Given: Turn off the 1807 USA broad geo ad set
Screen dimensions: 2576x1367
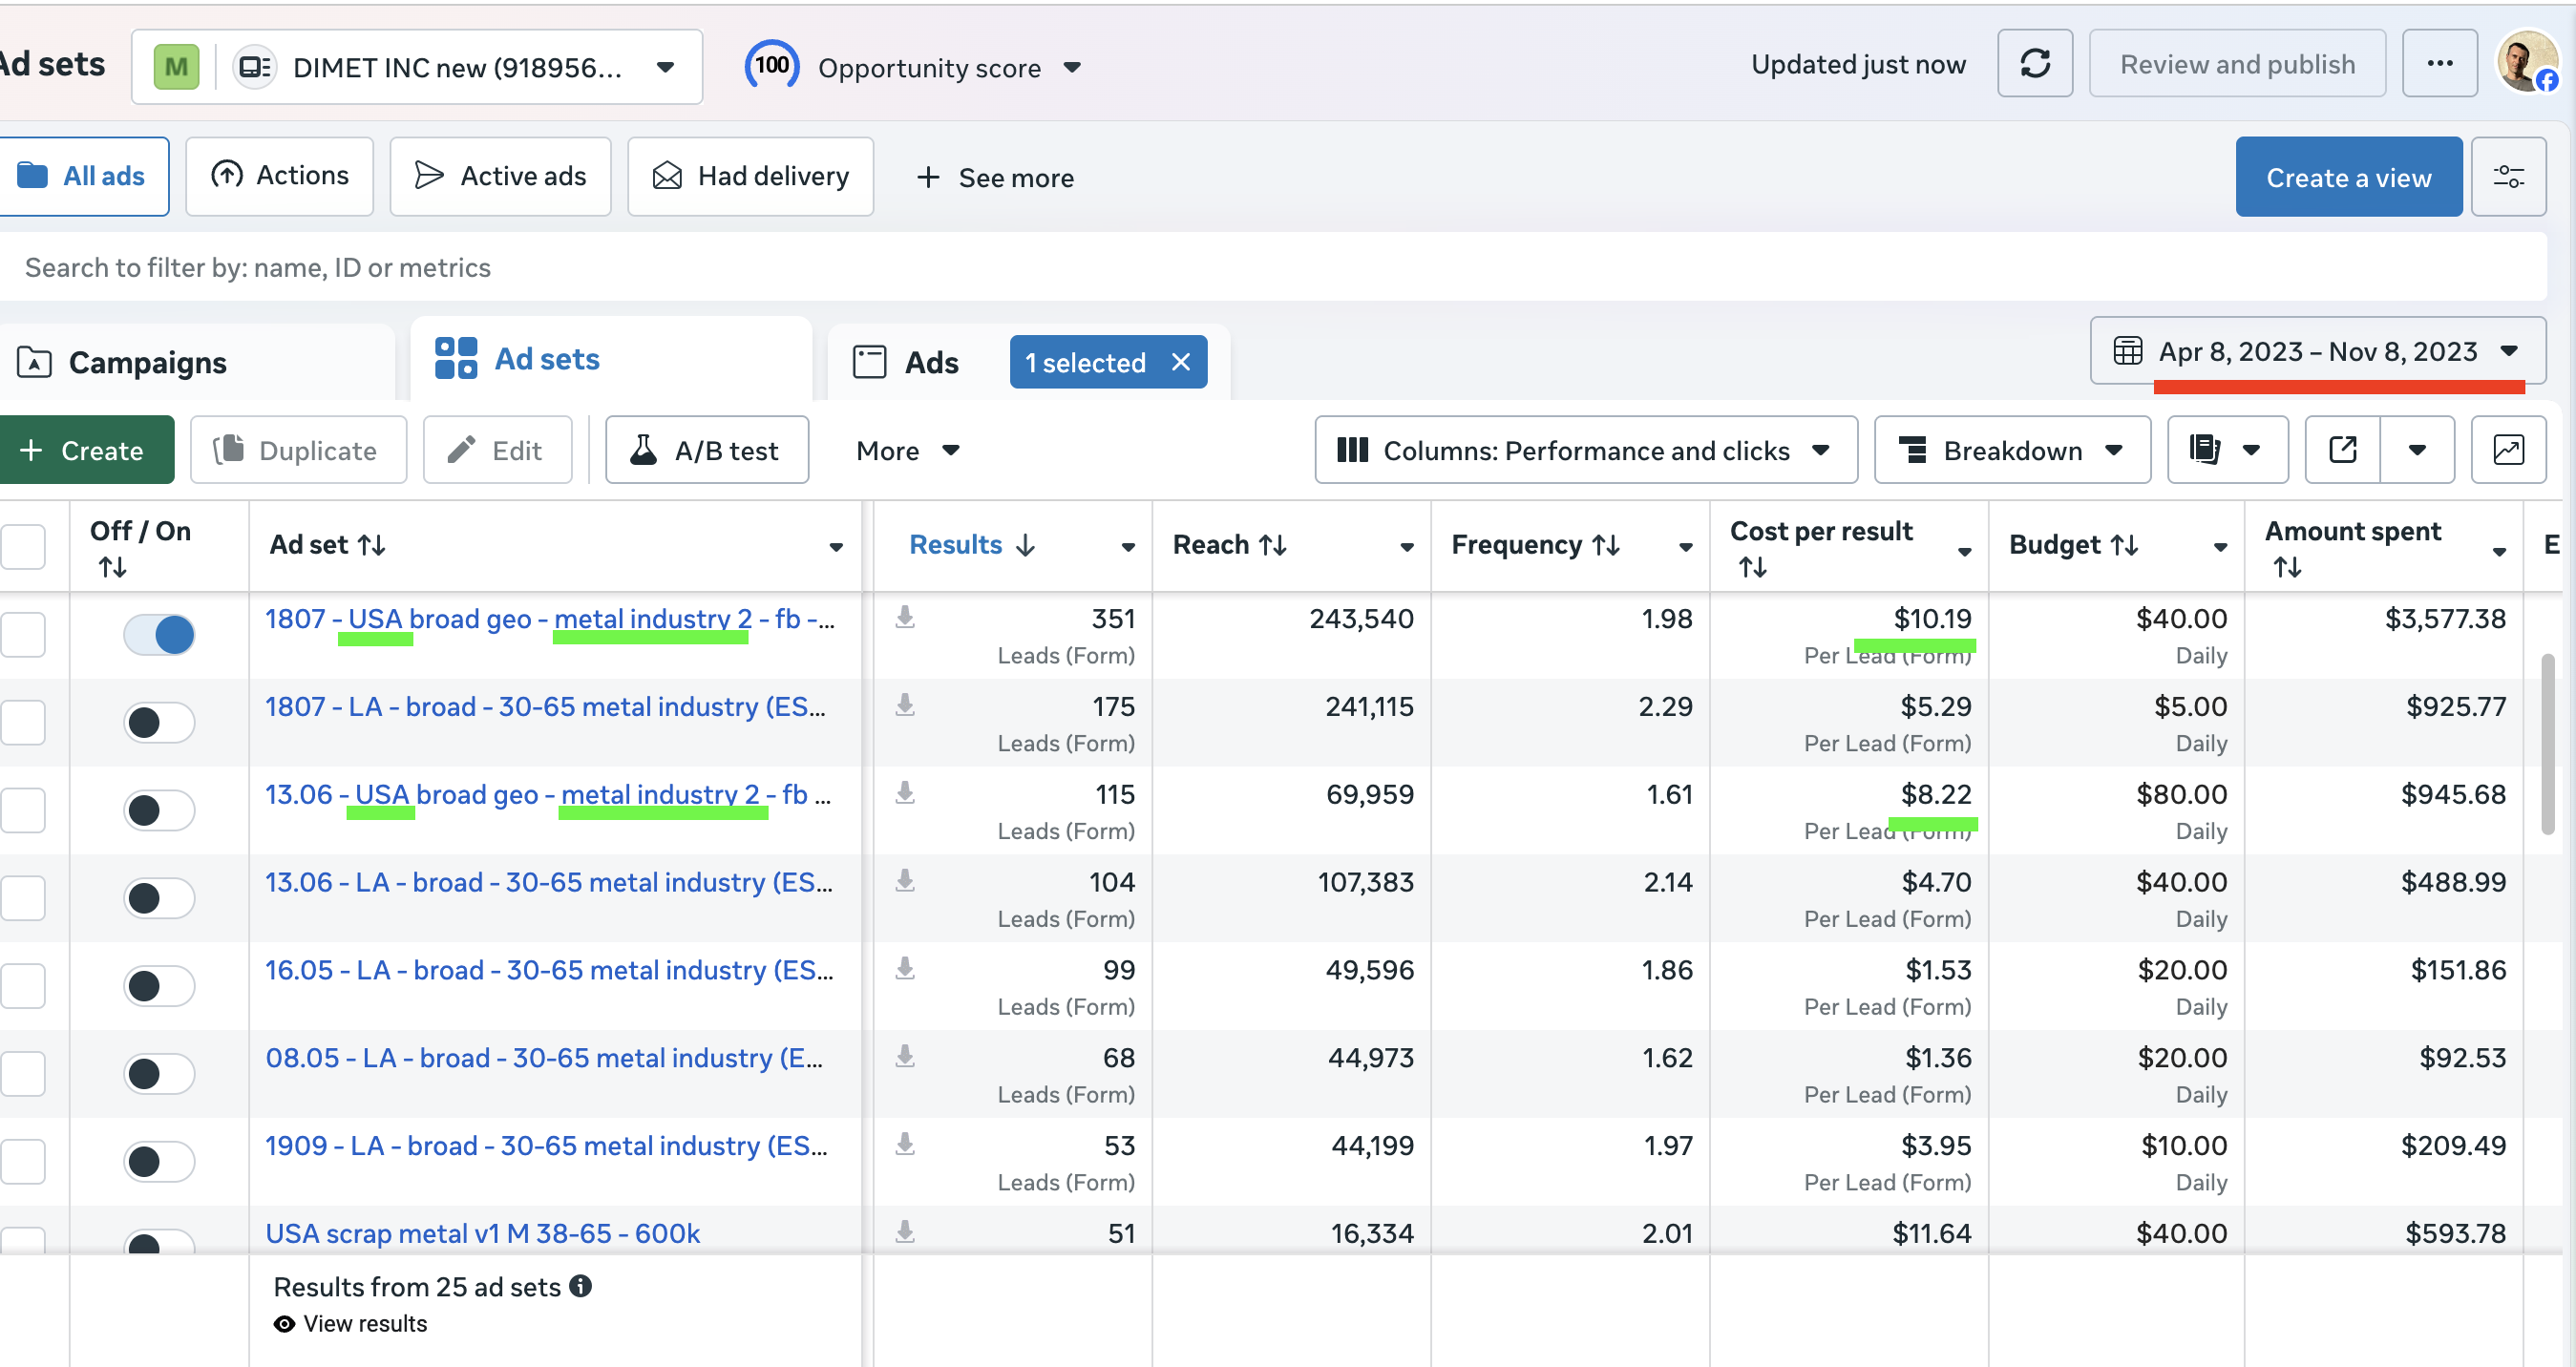Looking at the screenshot, I should [159, 634].
